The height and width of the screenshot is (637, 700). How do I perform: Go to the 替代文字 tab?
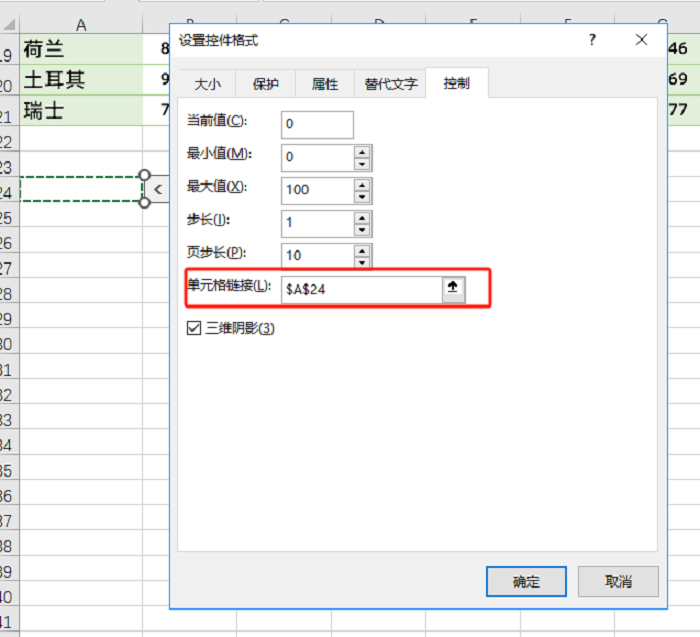(391, 84)
